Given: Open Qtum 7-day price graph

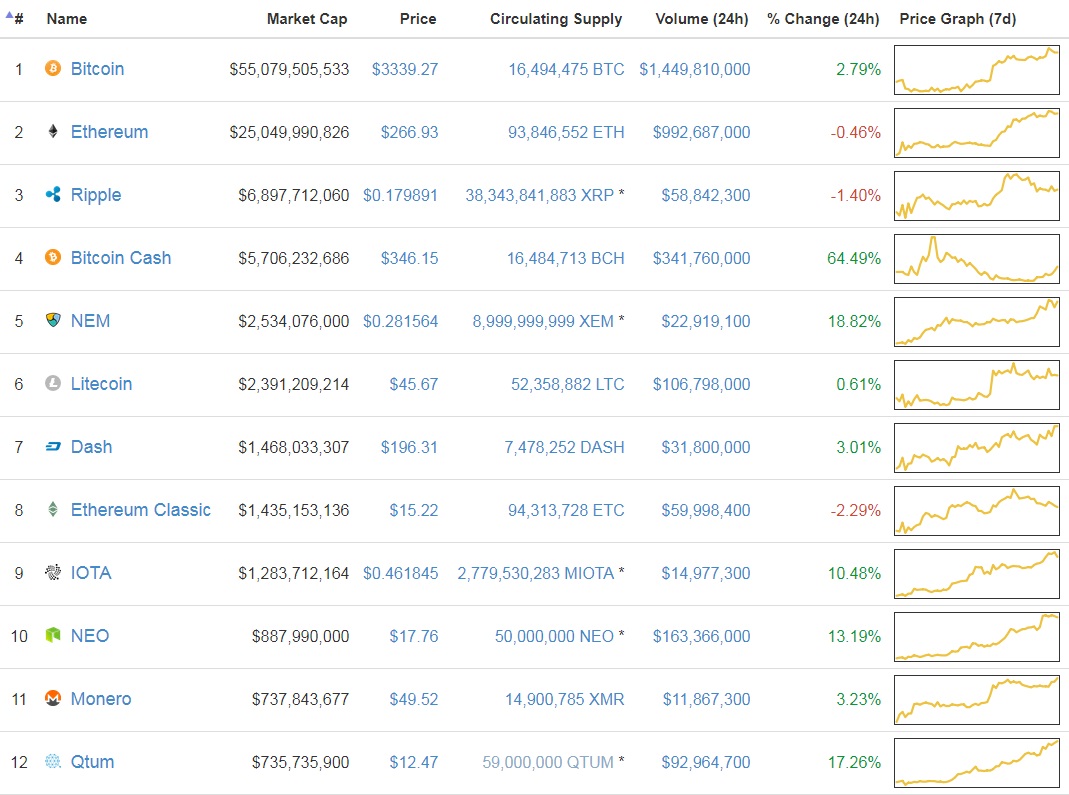Looking at the screenshot, I should 976,763.
